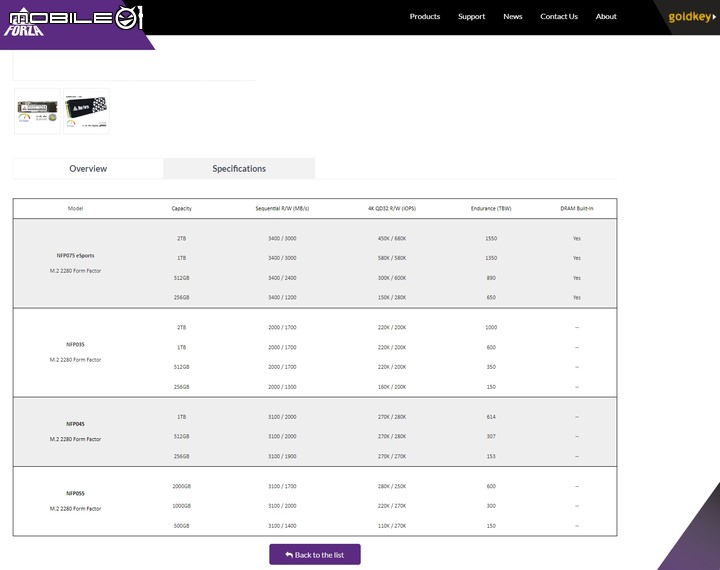
Task: Click the Capacity column header
Action: pos(181,209)
